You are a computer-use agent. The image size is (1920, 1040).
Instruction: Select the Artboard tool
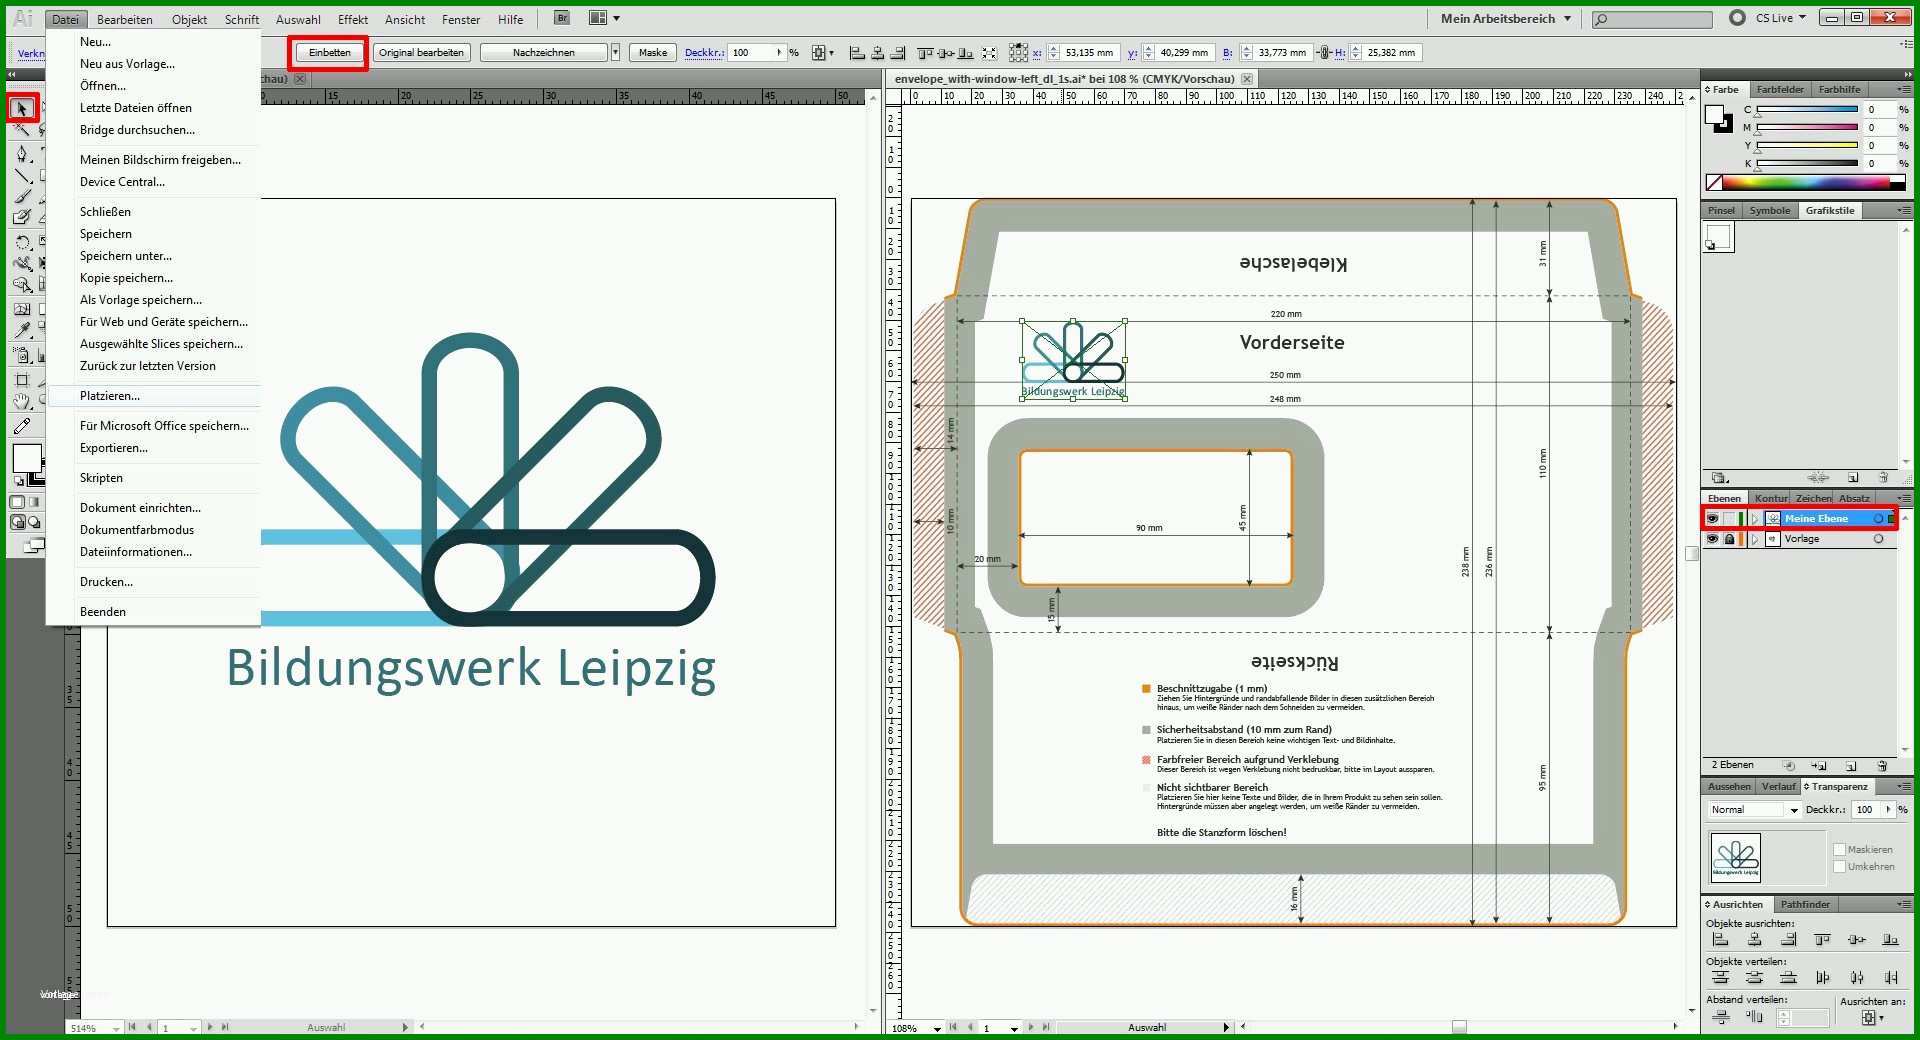coord(22,379)
